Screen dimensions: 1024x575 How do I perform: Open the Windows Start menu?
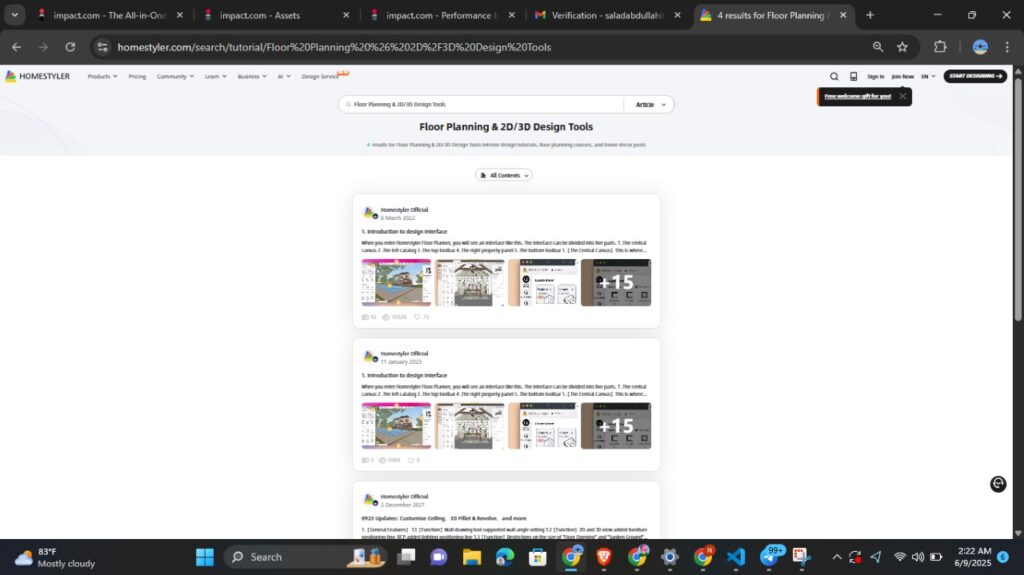click(x=204, y=557)
